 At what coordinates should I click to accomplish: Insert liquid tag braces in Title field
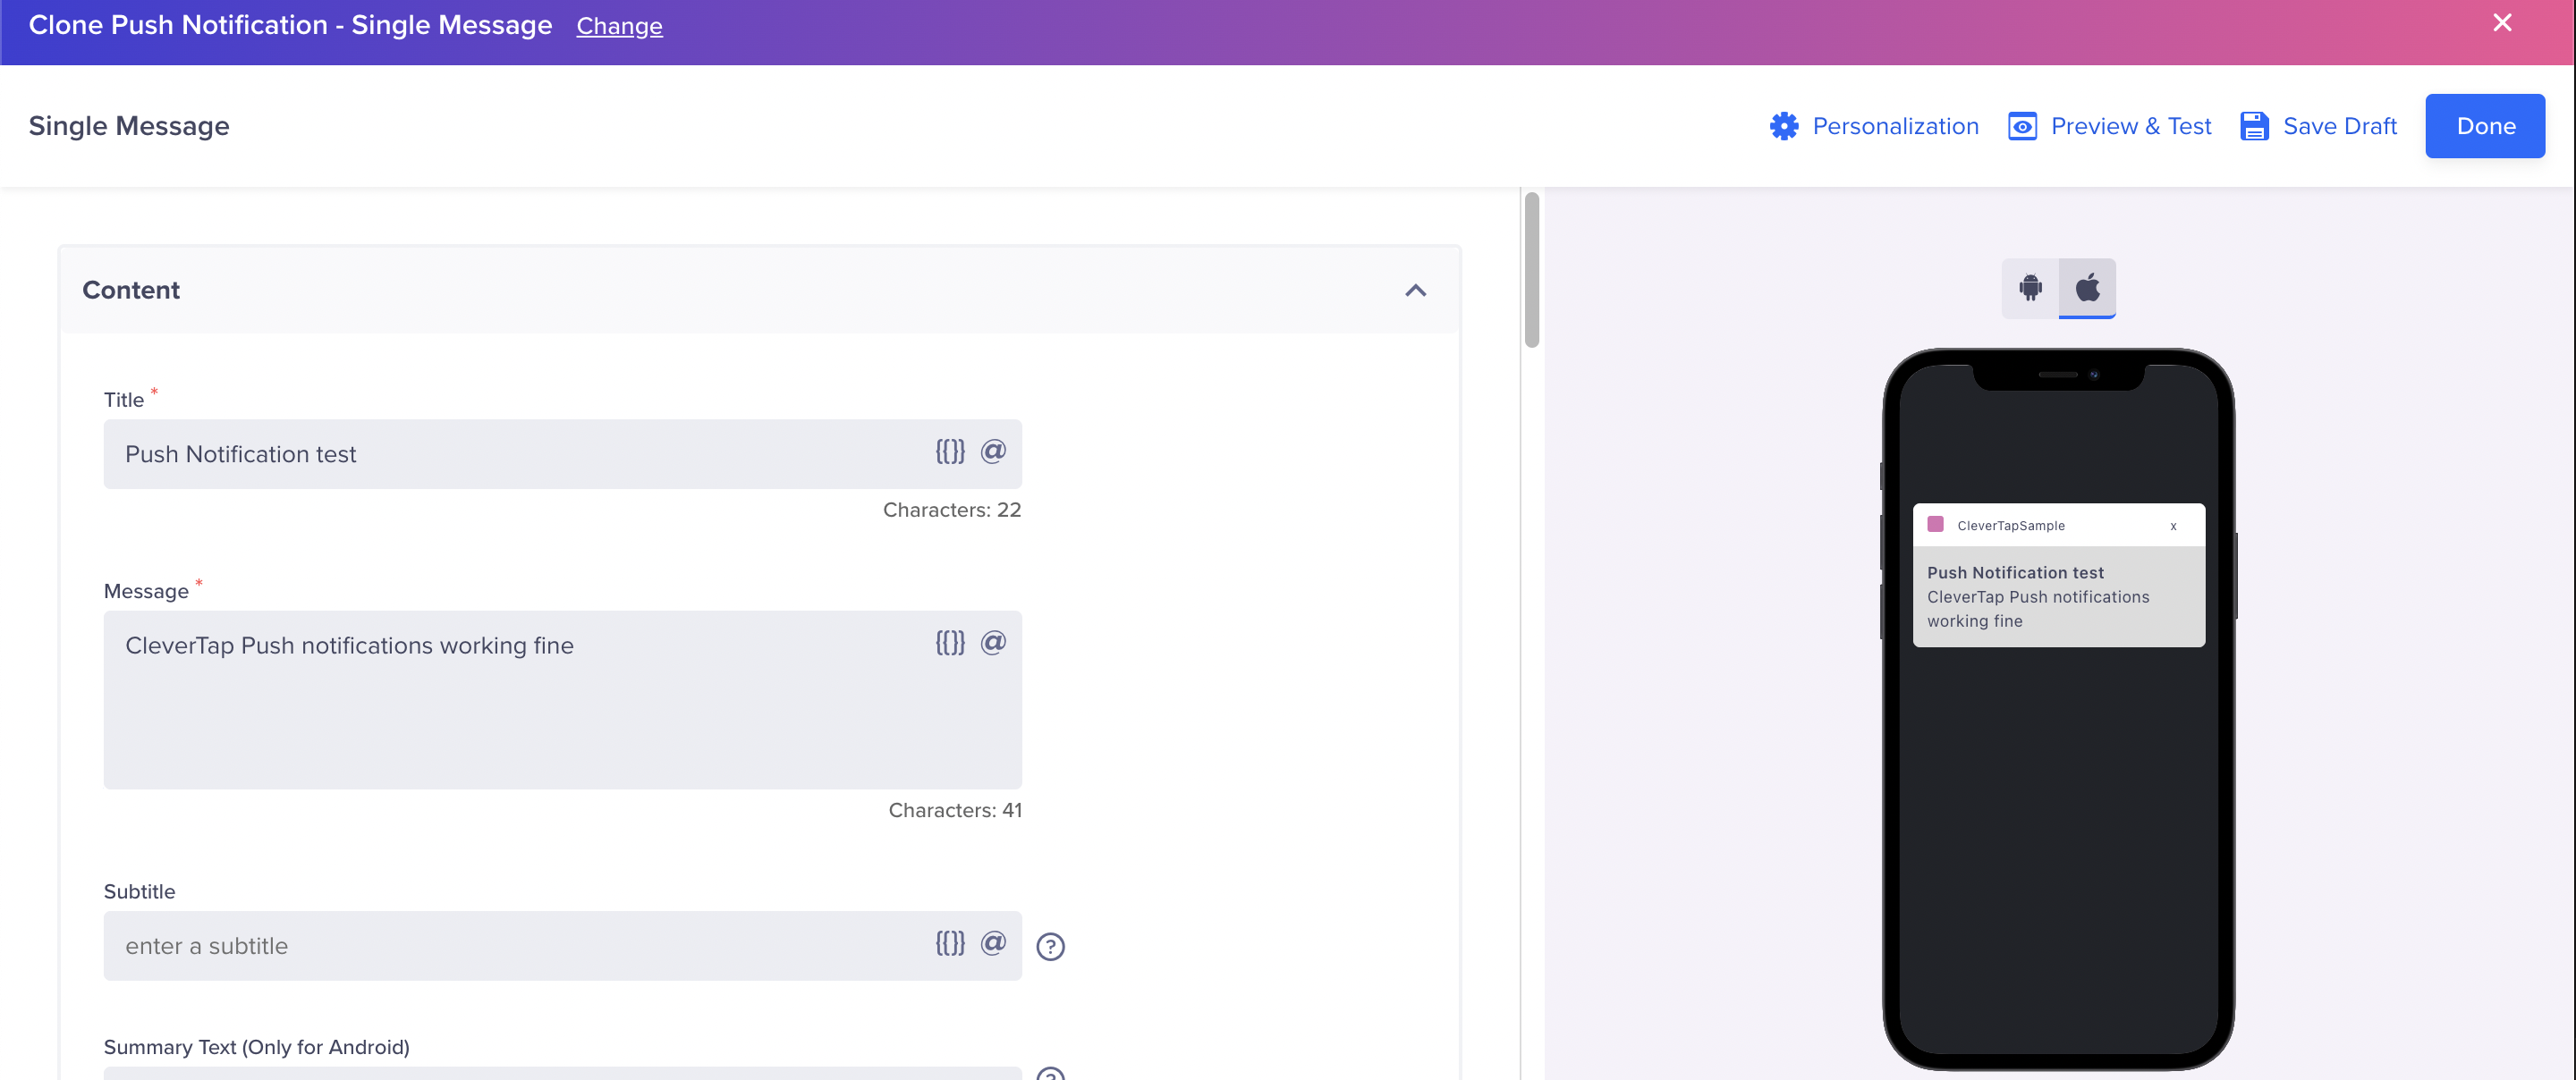[x=950, y=452]
